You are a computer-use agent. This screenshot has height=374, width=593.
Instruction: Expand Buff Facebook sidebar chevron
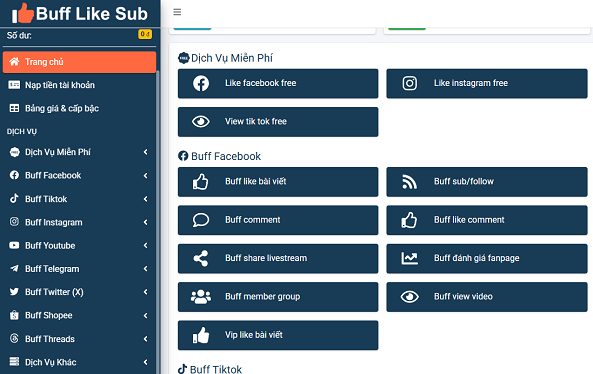(x=146, y=175)
